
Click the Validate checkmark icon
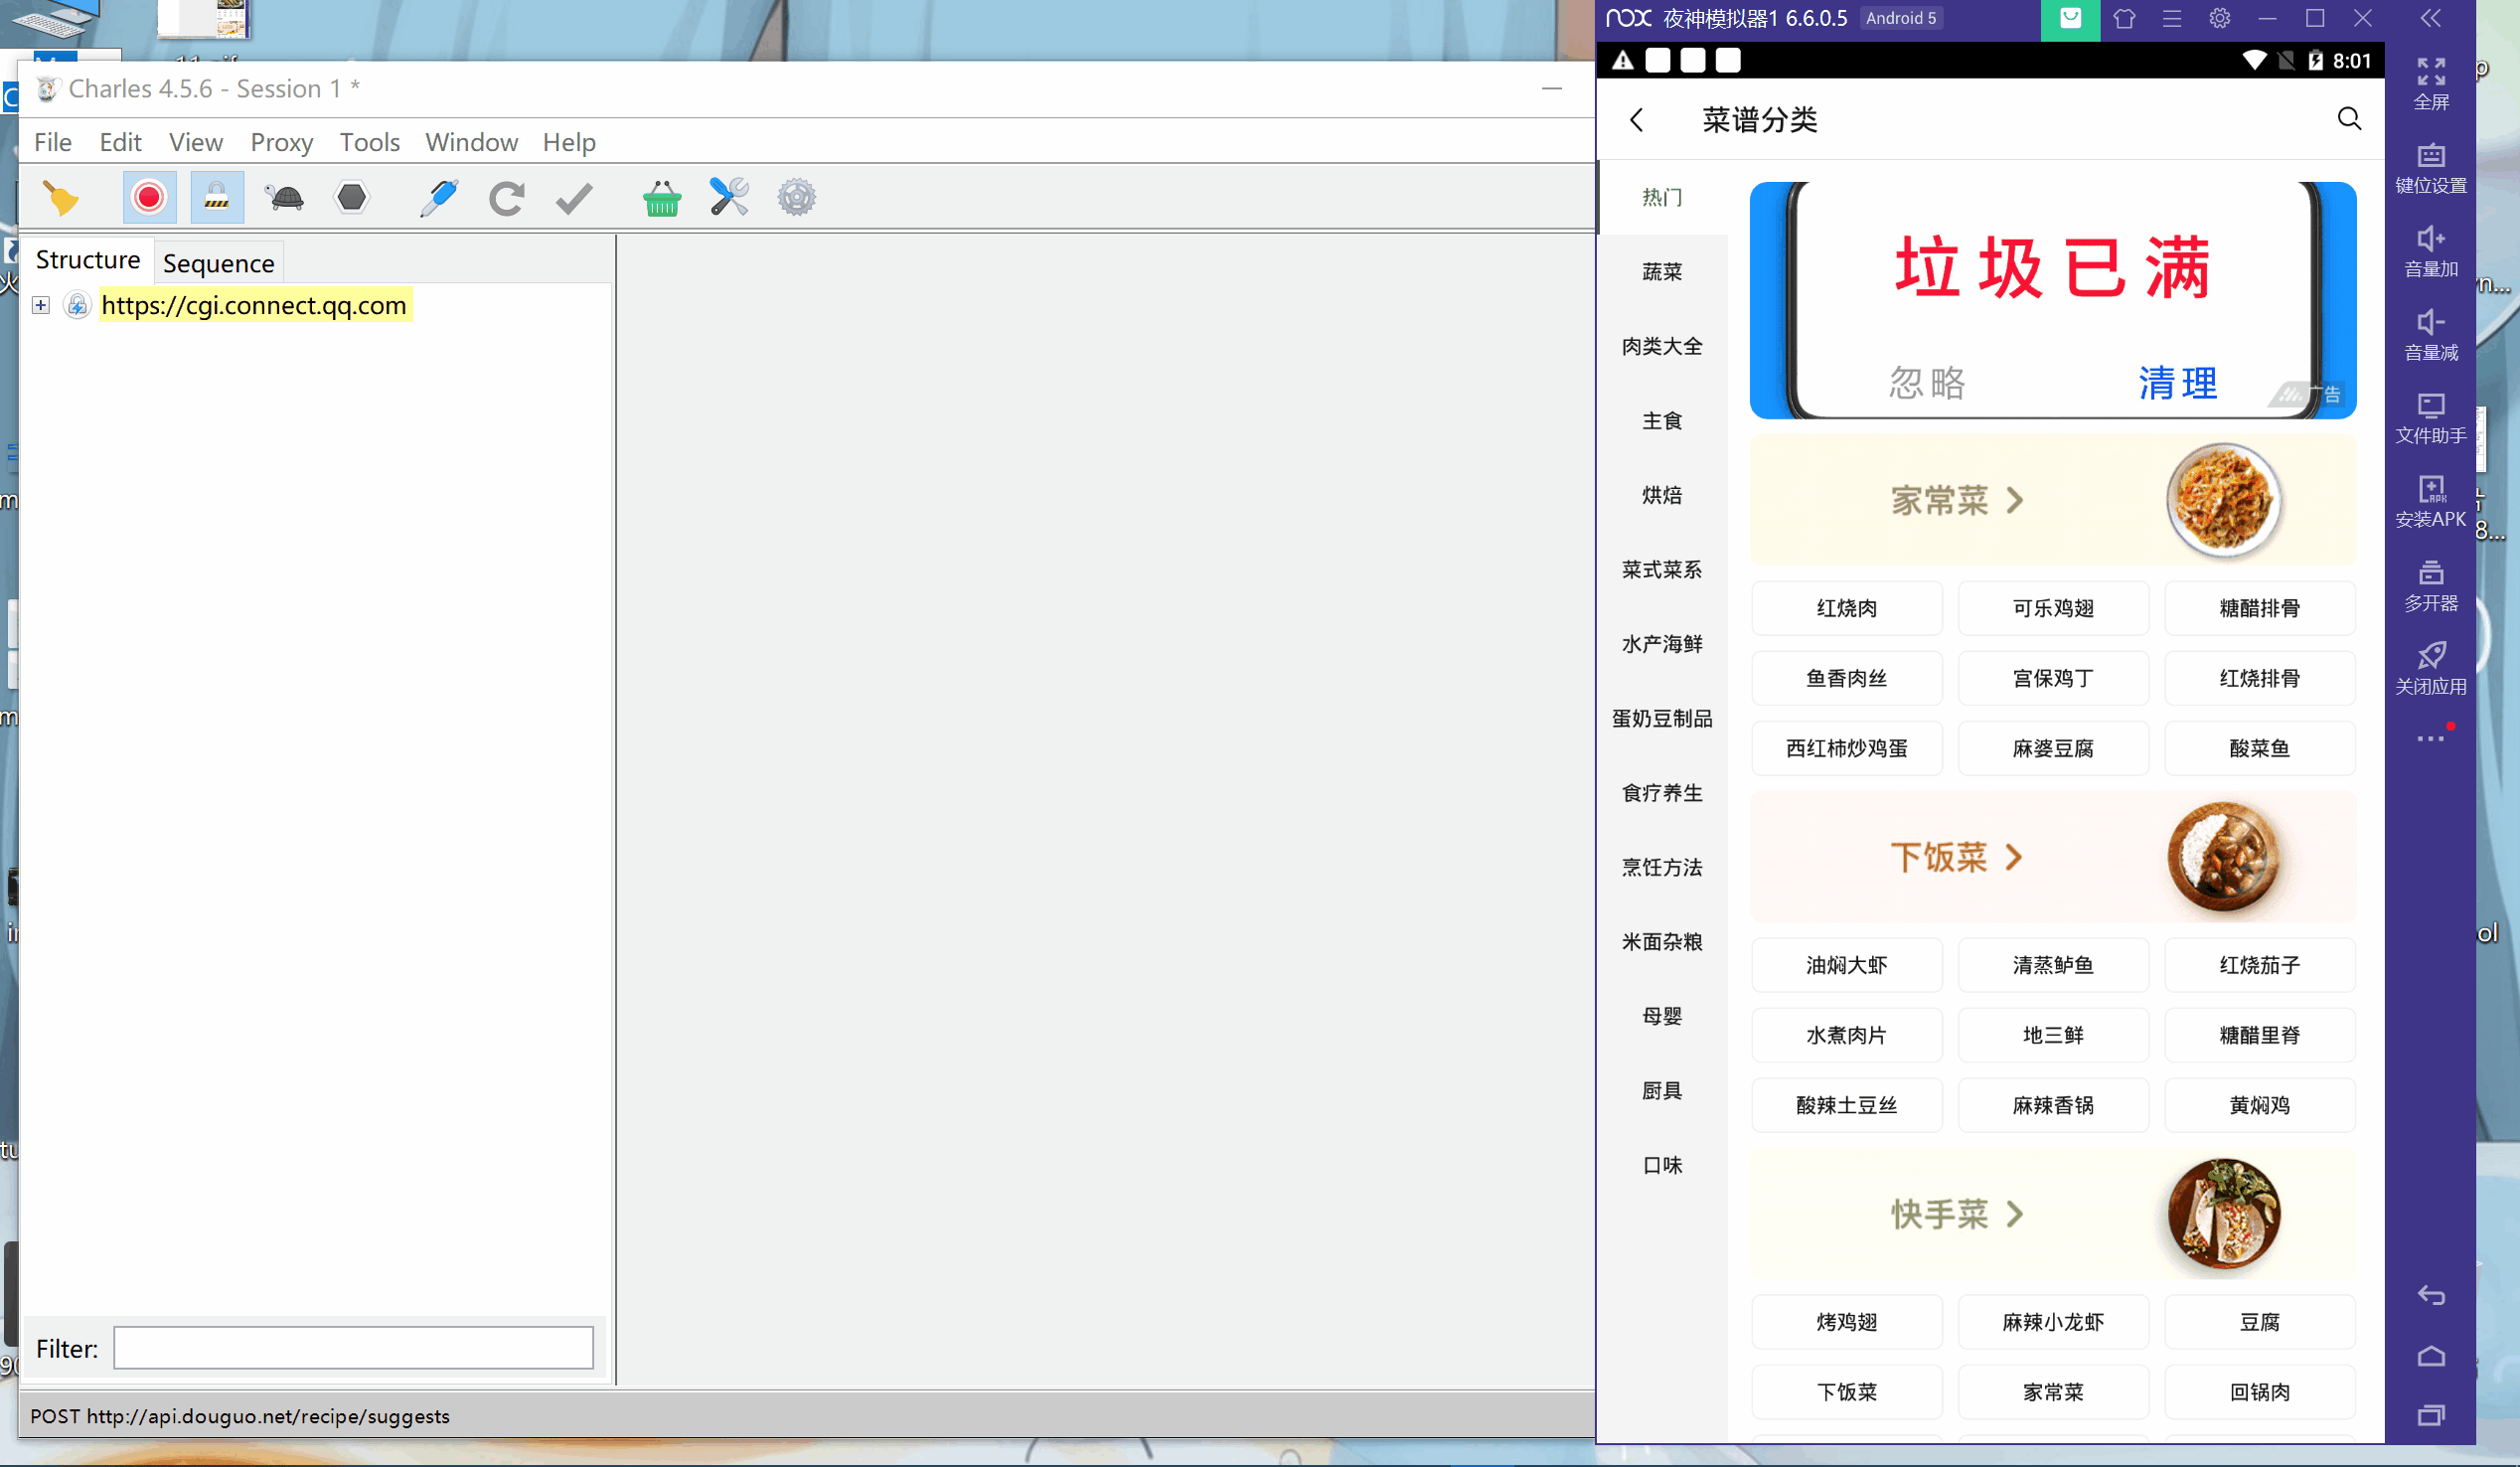click(x=573, y=198)
